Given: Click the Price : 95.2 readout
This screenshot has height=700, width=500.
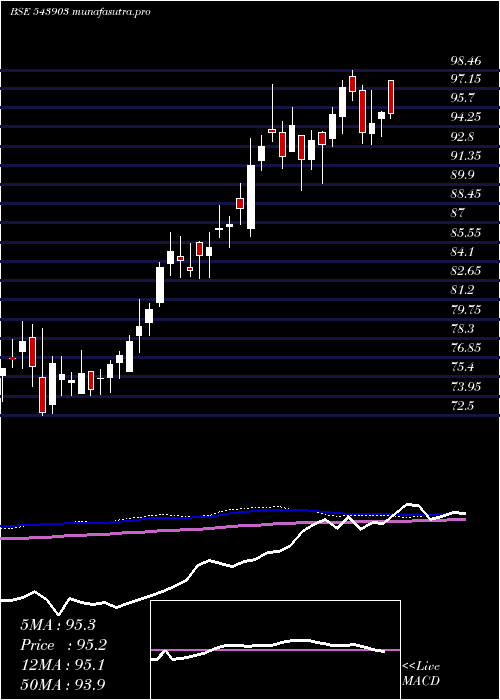Looking at the screenshot, I should coord(64,645).
